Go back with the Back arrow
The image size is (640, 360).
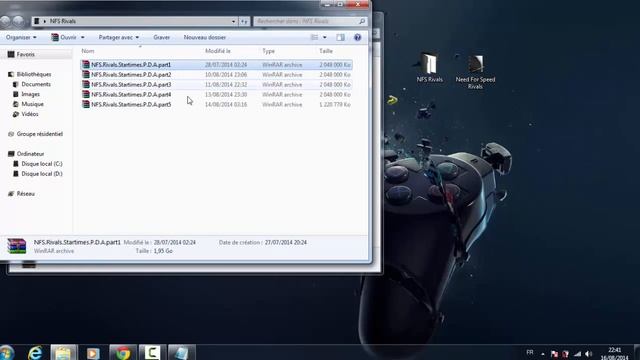coord(5,21)
